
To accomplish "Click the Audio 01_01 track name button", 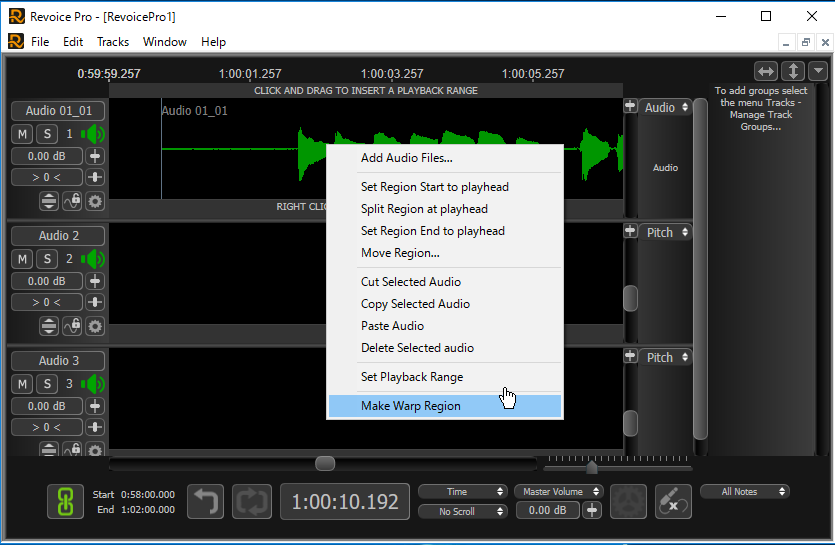I will tap(59, 111).
